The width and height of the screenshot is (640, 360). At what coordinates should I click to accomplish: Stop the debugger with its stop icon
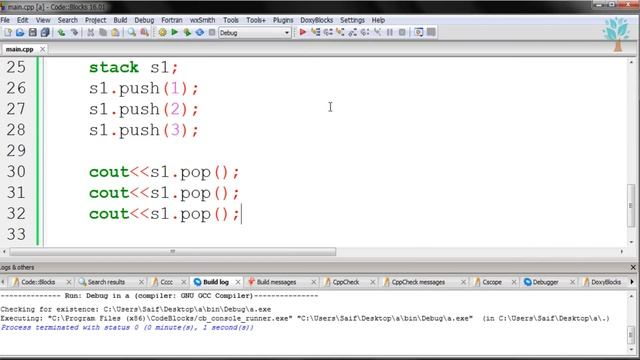pos(402,32)
